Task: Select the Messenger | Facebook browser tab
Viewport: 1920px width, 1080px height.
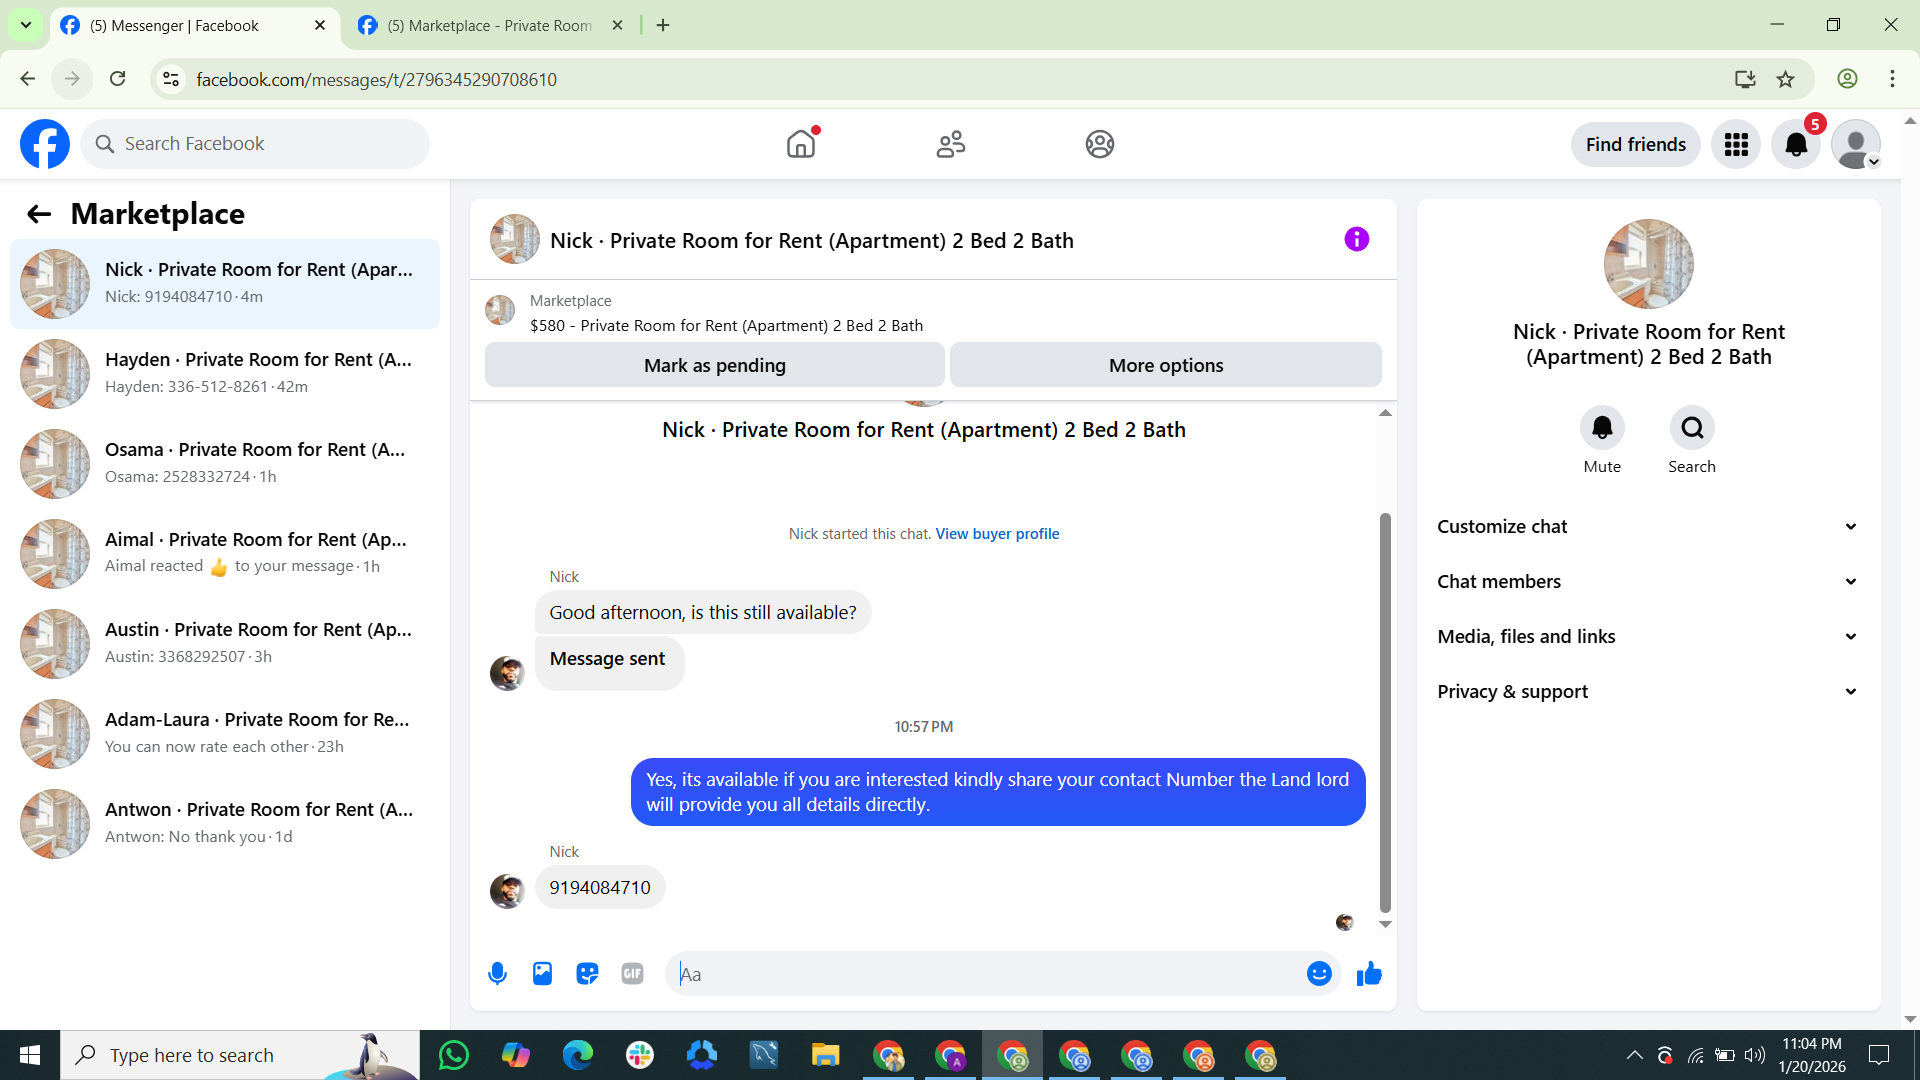Action: point(193,26)
